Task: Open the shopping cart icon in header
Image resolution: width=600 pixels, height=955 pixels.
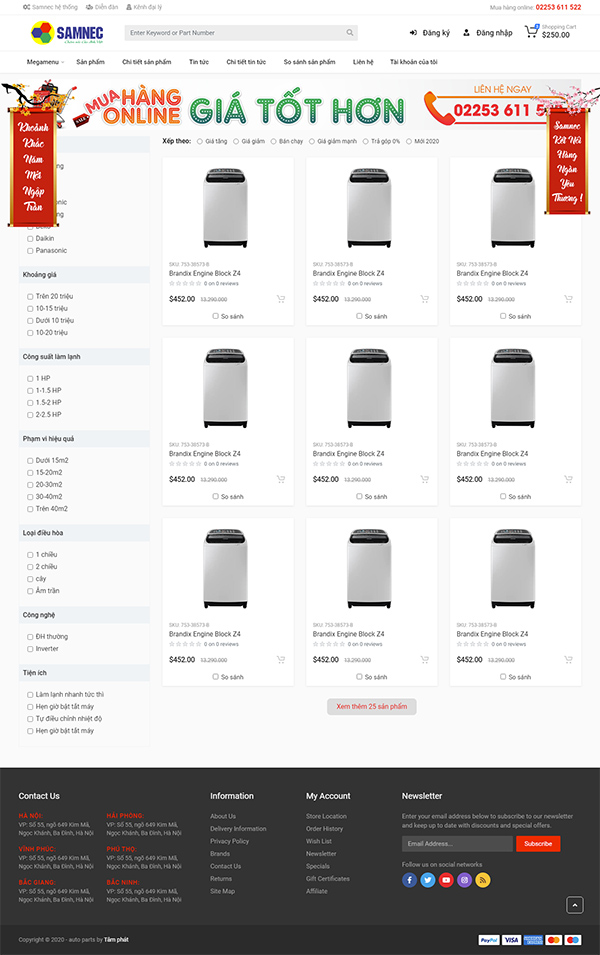Action: [532, 32]
